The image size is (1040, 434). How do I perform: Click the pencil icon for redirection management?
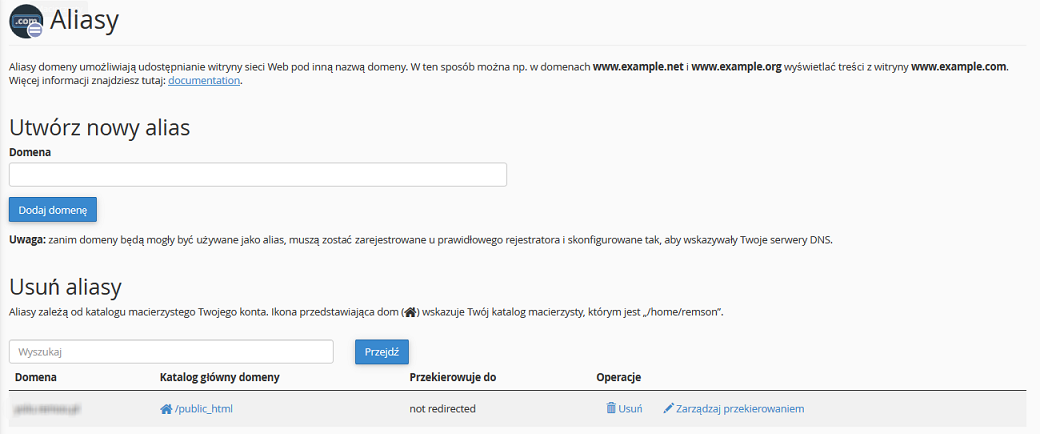point(669,408)
